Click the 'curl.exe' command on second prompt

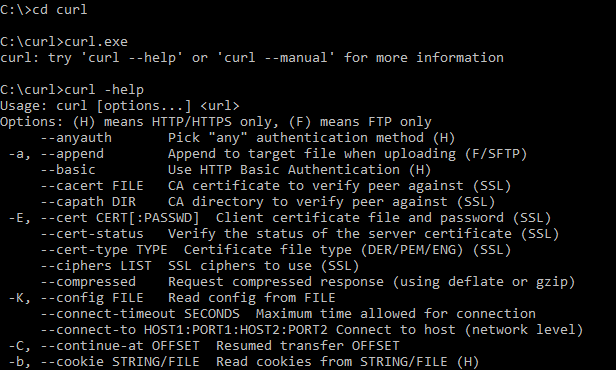pos(96,42)
